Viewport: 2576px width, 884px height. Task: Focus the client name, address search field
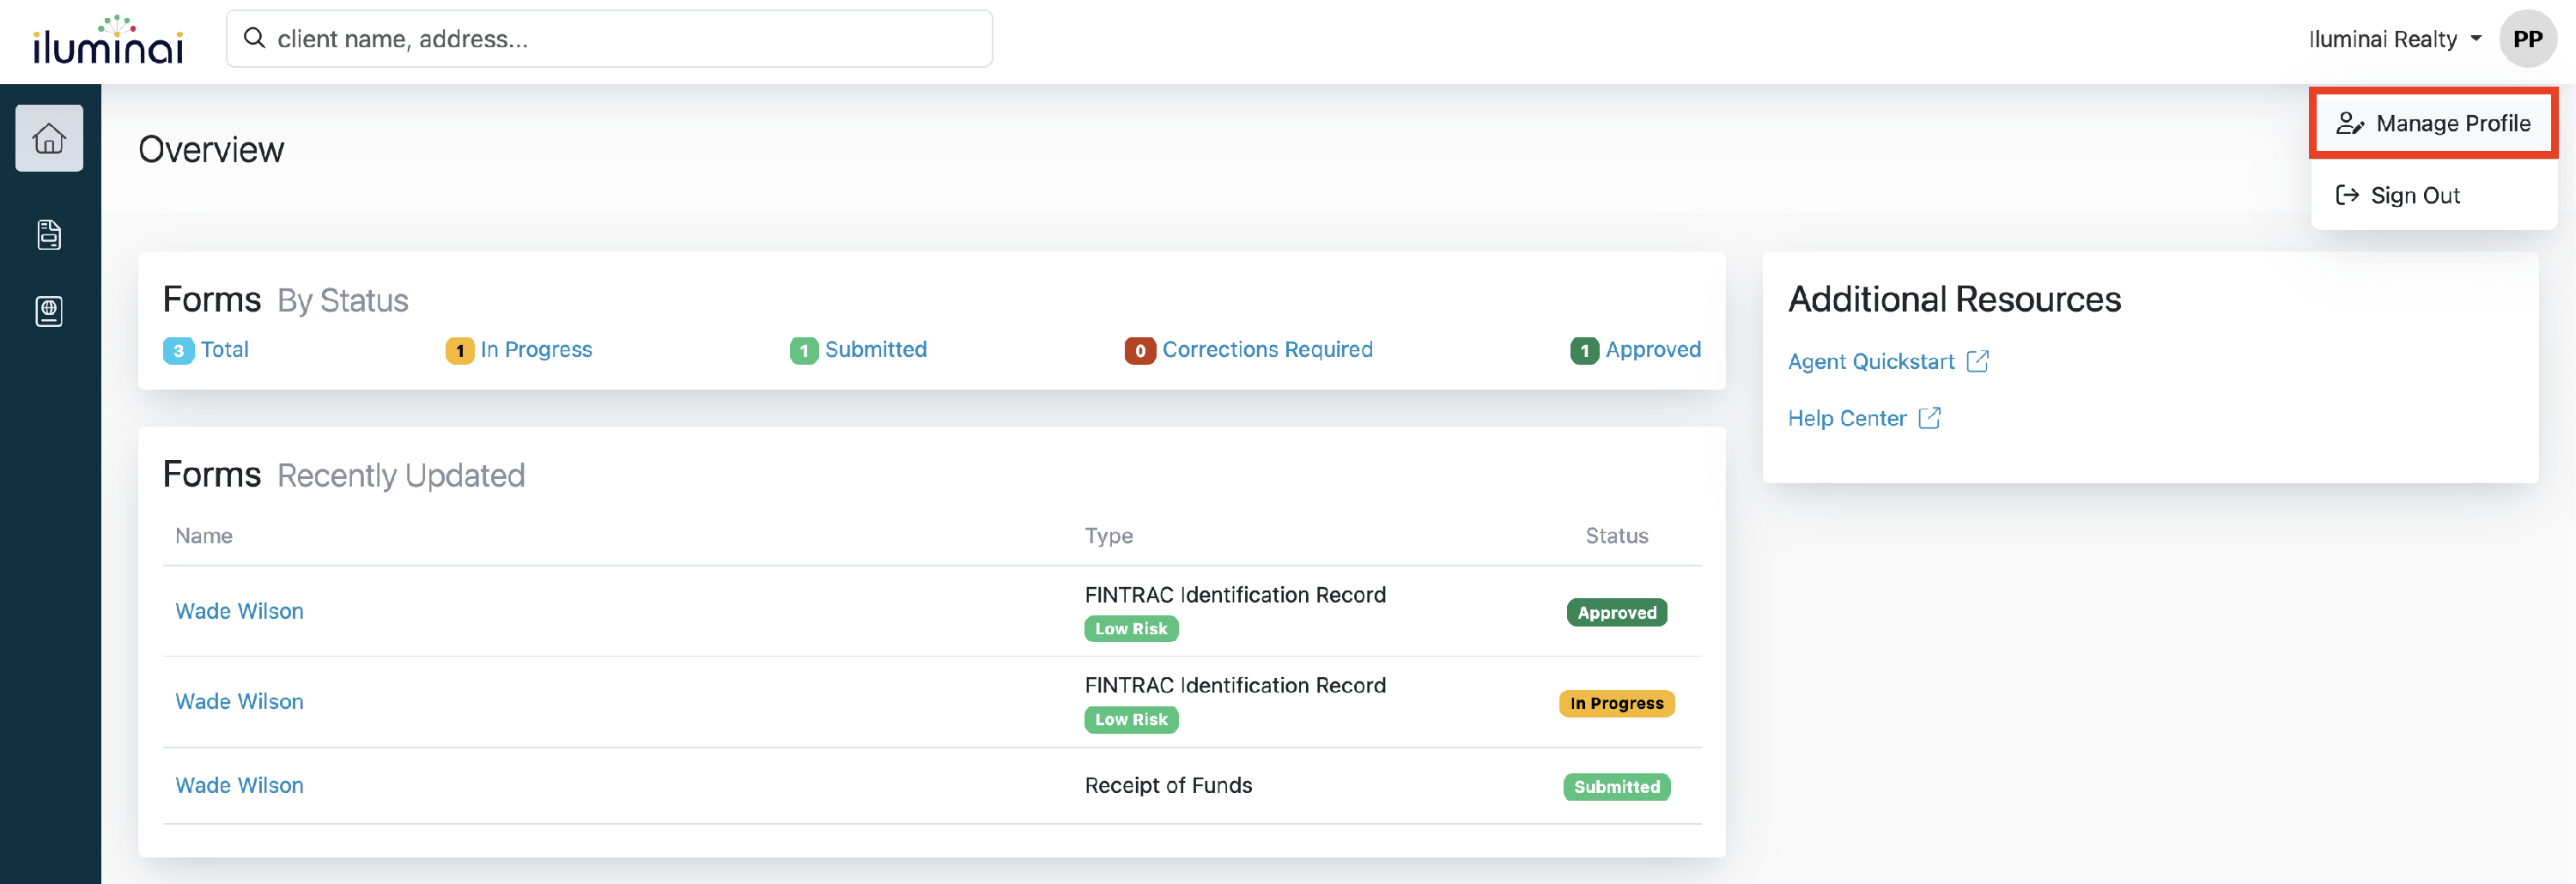pyautogui.click(x=609, y=39)
